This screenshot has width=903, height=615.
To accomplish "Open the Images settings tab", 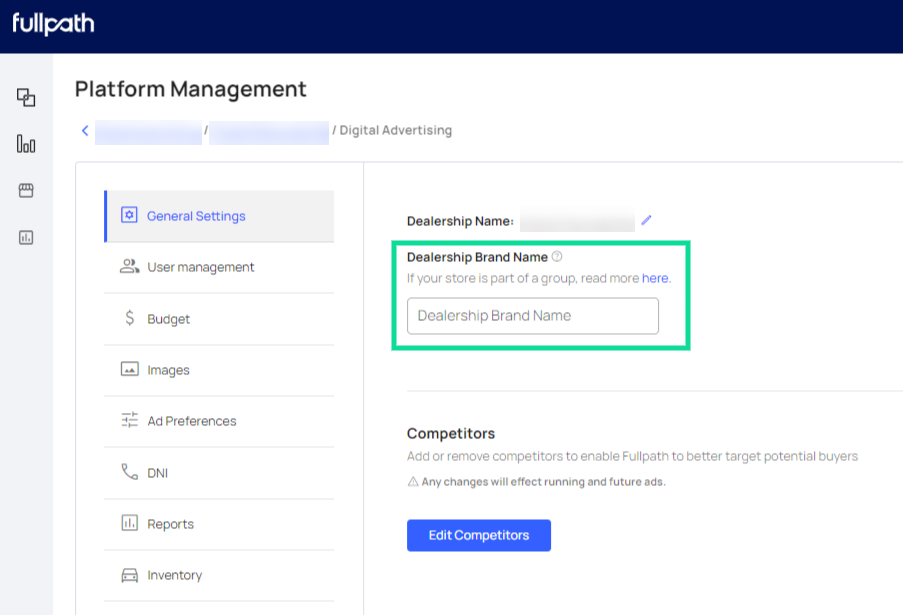I will point(168,370).
